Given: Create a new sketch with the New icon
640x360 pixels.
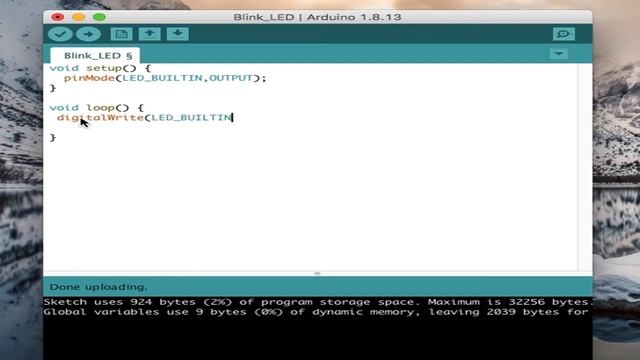Looking at the screenshot, I should pos(121,34).
